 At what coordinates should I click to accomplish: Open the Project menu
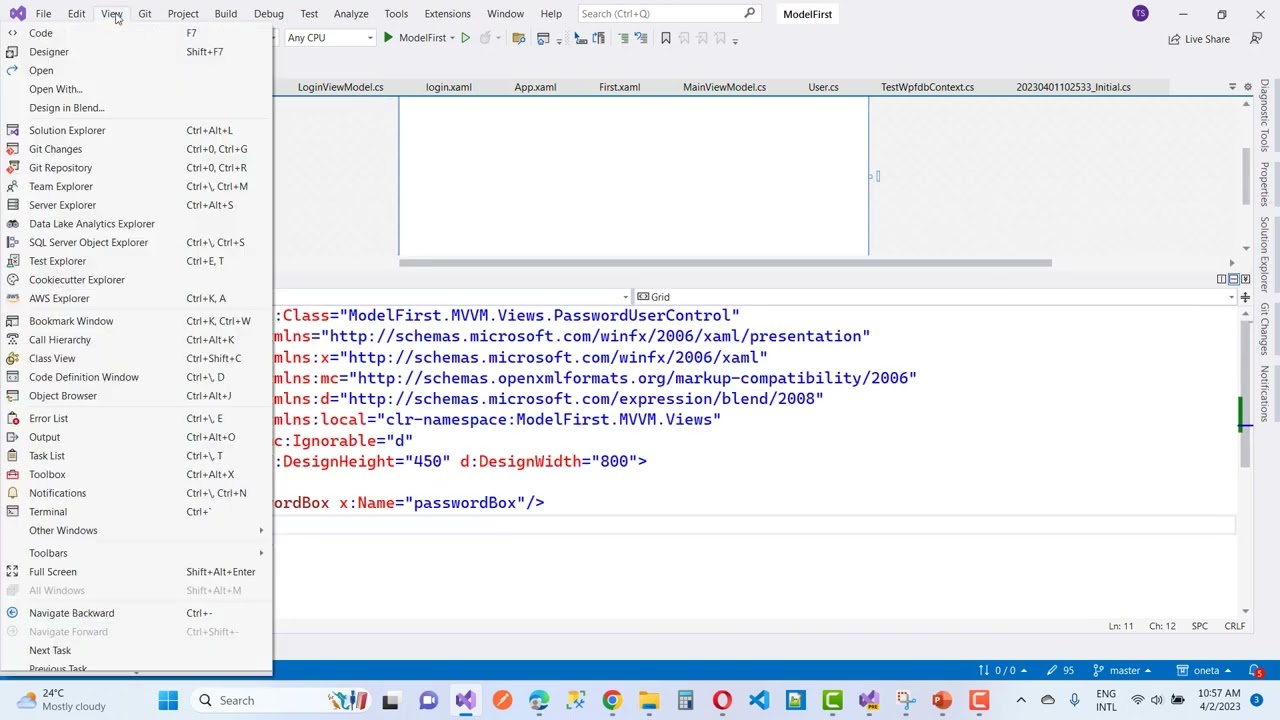[183, 14]
